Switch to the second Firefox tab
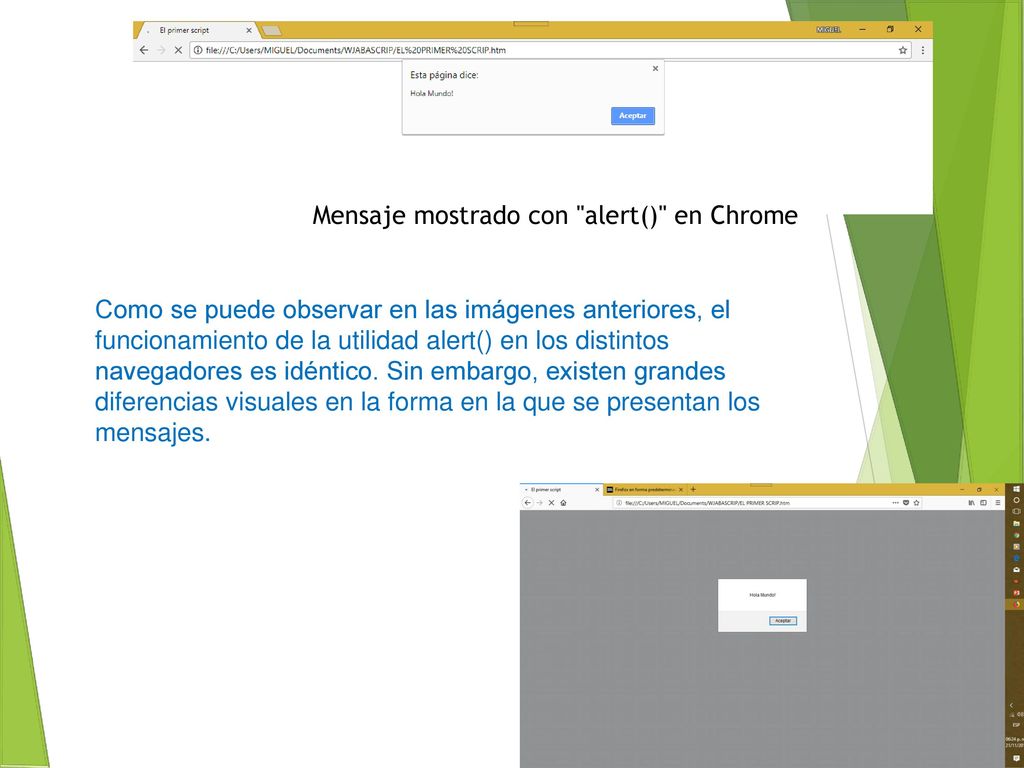This screenshot has width=1024, height=768. click(644, 490)
